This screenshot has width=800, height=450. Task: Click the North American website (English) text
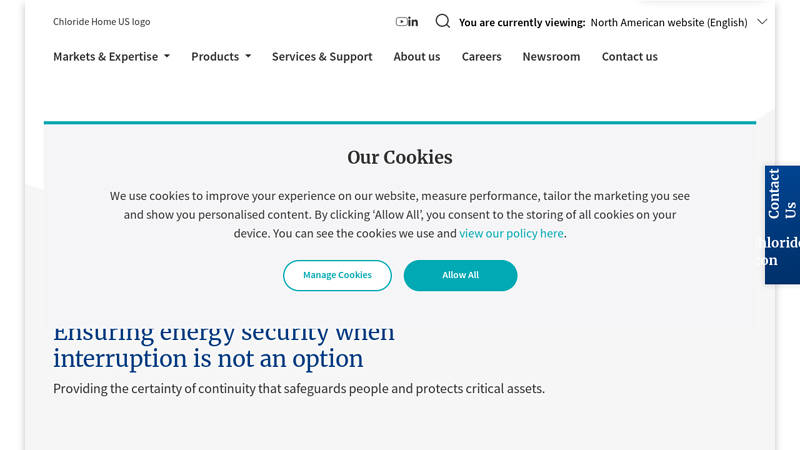[668, 22]
